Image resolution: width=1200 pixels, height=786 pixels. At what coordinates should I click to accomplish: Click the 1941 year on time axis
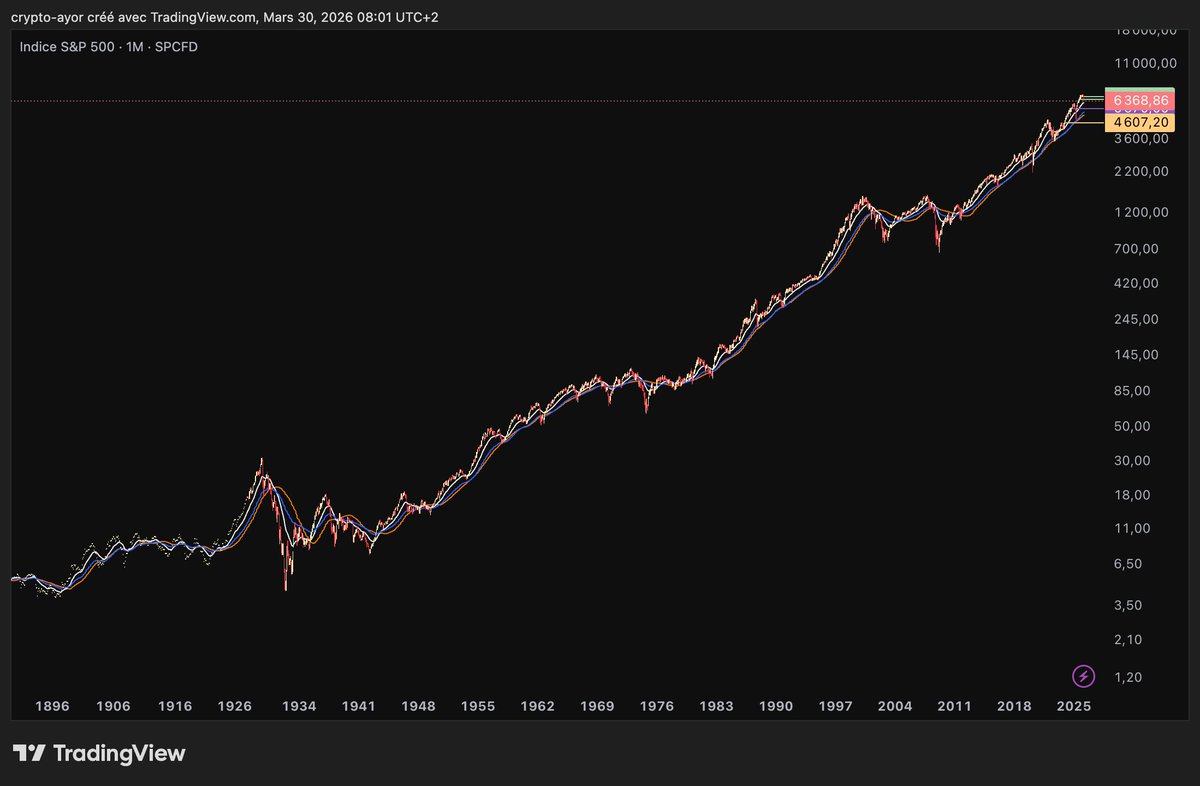(x=358, y=706)
